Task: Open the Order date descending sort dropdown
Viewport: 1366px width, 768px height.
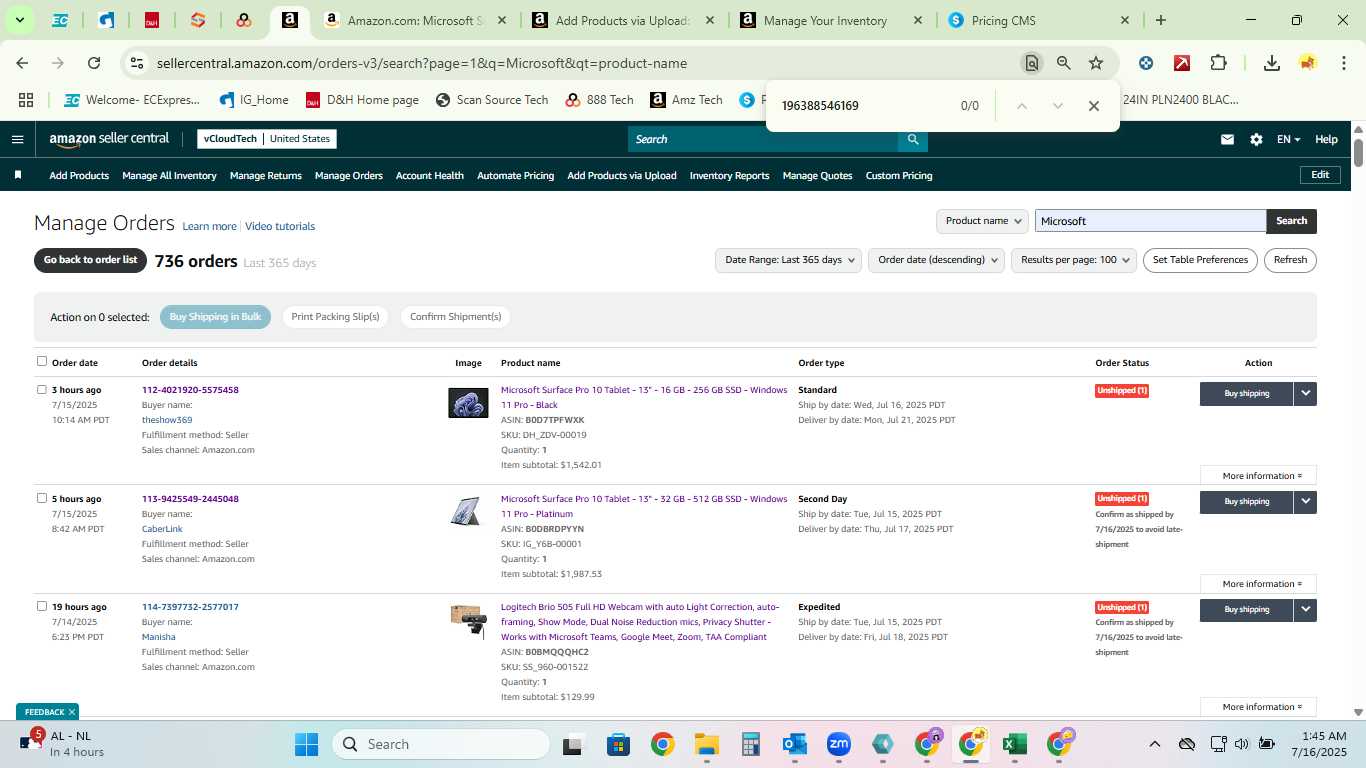Action: coord(937,260)
